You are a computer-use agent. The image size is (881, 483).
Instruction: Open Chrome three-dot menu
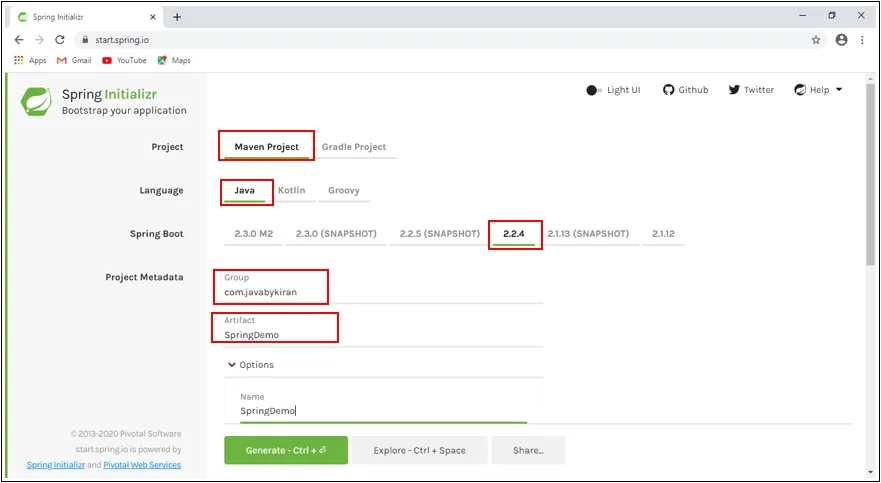pyautogui.click(x=862, y=40)
